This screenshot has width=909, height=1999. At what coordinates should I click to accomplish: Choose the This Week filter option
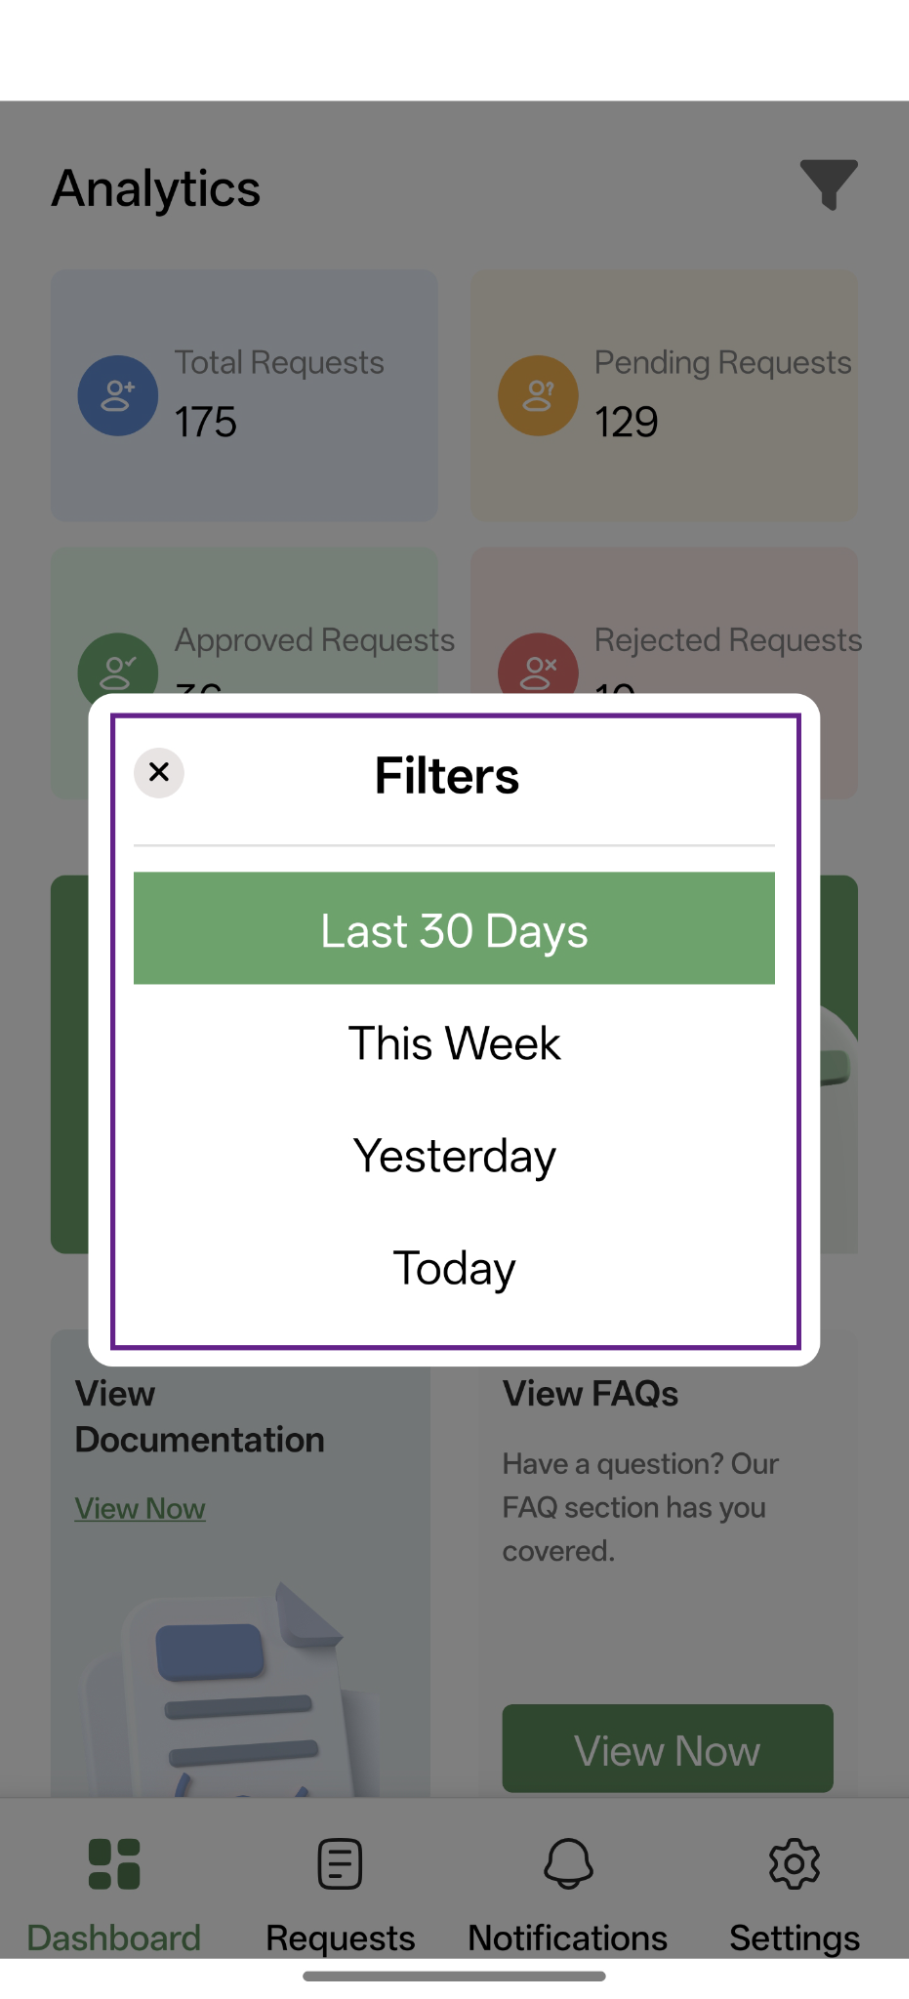point(454,1043)
